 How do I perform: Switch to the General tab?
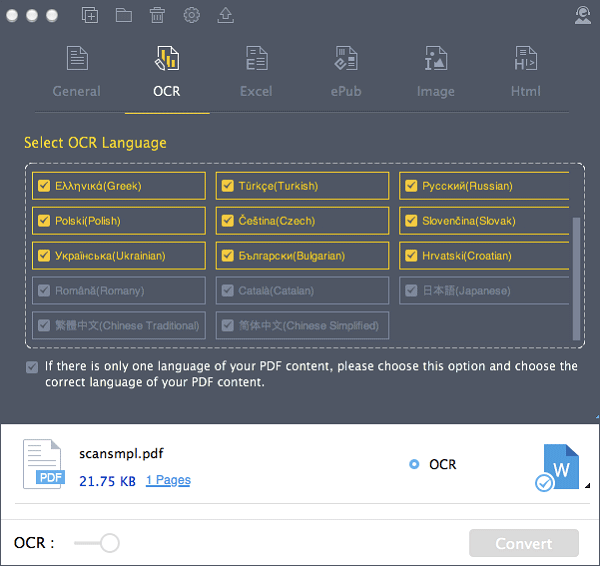coord(77,91)
